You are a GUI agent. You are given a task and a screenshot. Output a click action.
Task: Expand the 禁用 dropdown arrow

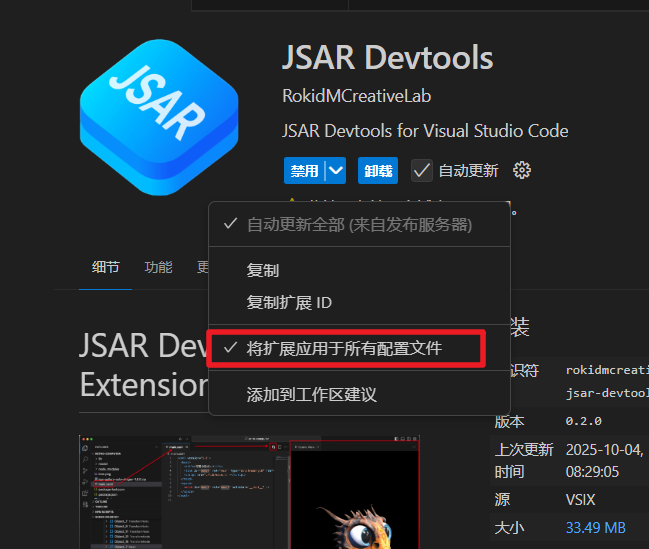point(336,171)
